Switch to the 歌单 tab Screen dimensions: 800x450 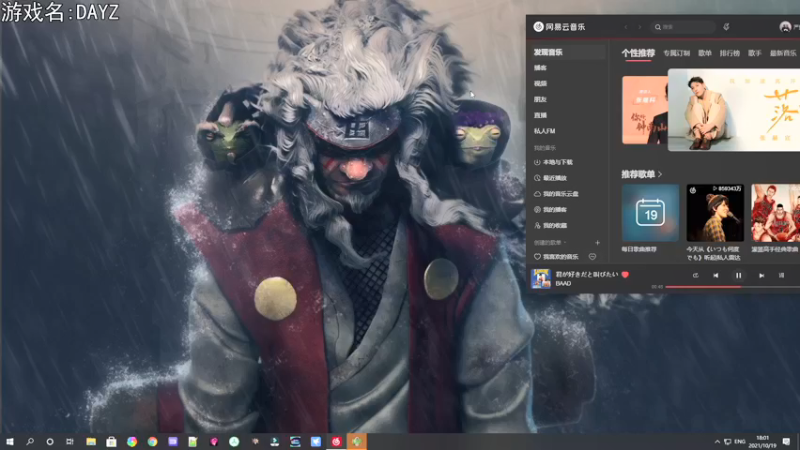[705, 53]
